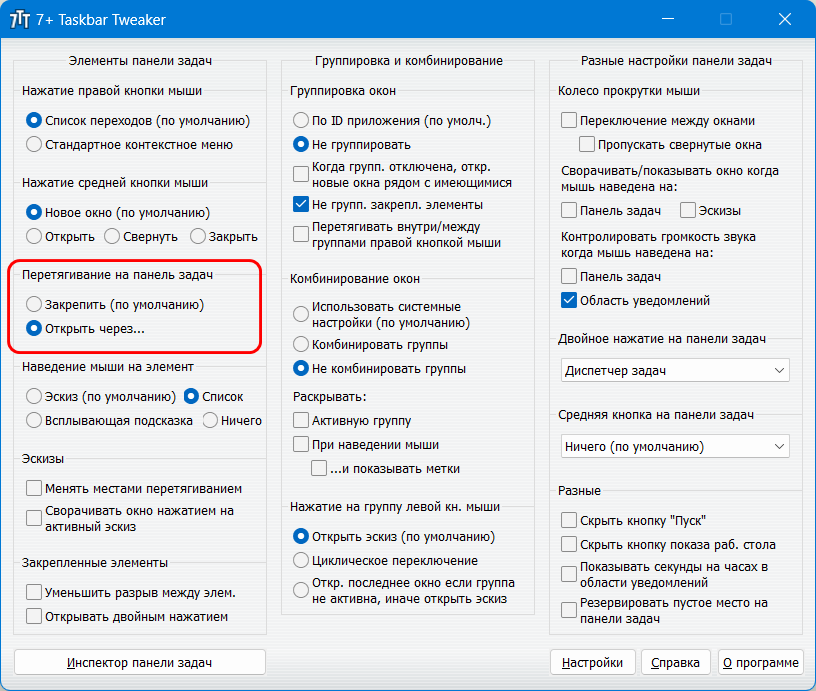Screen dimensions: 816x691
Task: Select "Комбинировать группы" radio option
Action: [301, 345]
